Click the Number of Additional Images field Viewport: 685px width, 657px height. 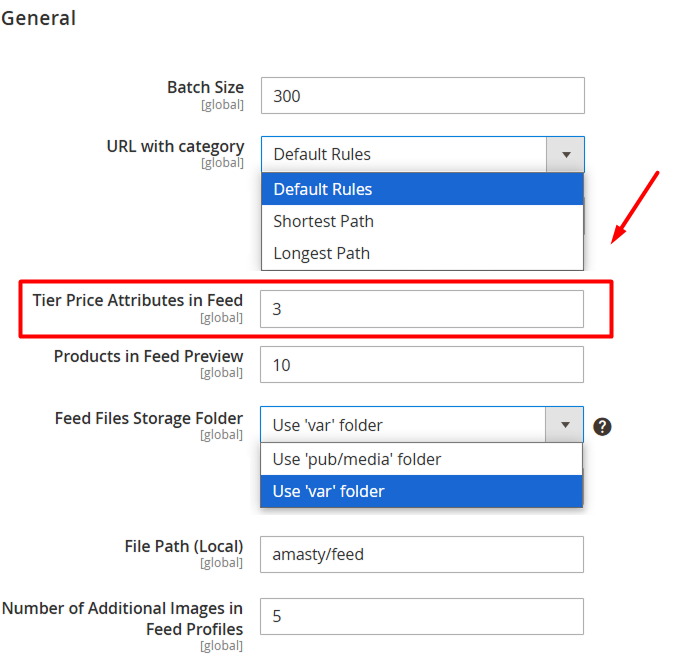click(422, 616)
